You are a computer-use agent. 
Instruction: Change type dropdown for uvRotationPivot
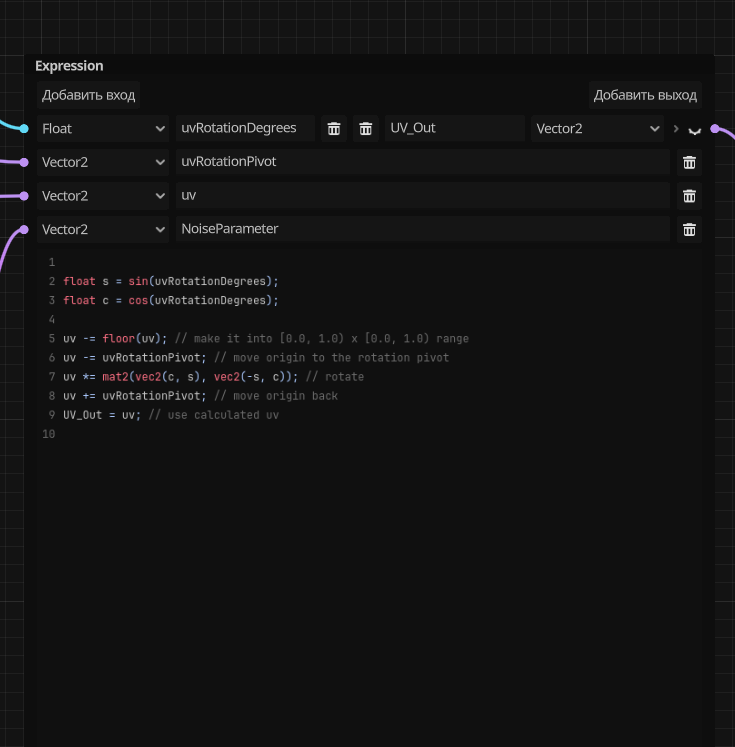coord(103,162)
